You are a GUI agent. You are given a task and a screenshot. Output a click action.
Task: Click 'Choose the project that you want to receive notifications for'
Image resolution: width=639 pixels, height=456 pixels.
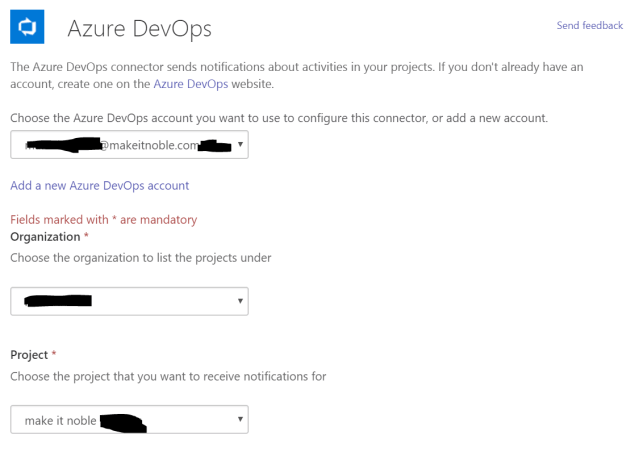click(168, 376)
